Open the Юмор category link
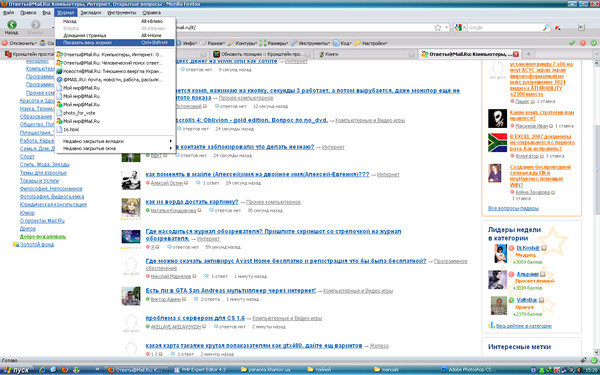Viewport: 600px width, 375px height. pos(27,213)
